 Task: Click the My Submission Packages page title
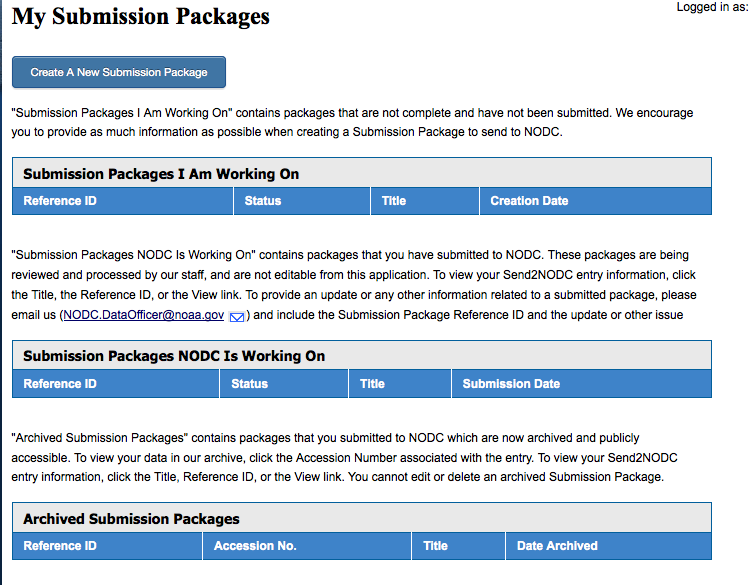pos(141,17)
